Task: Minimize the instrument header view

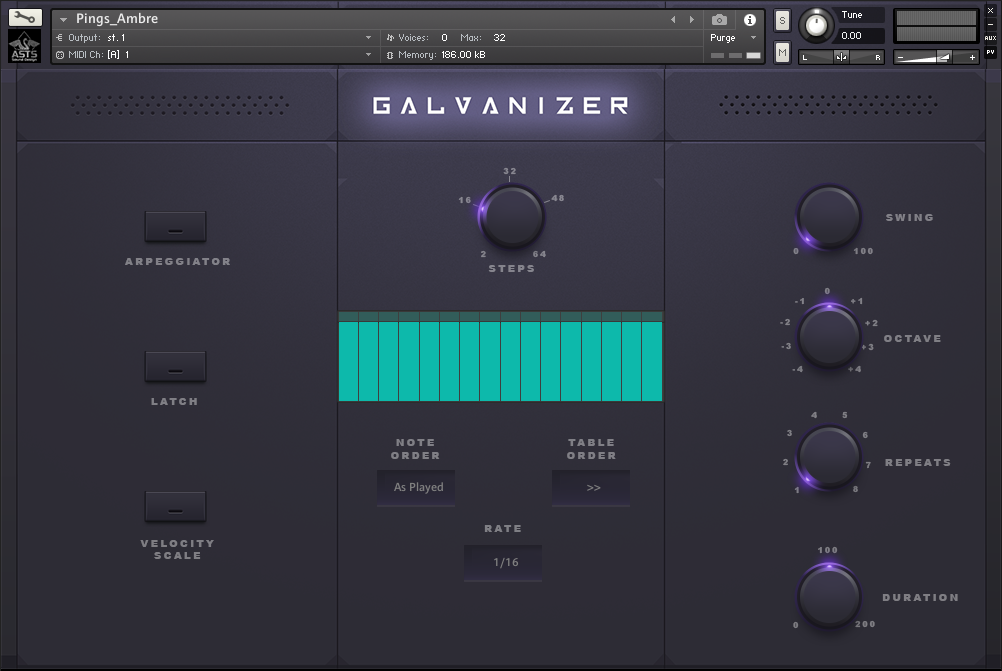Action: tap(990, 24)
